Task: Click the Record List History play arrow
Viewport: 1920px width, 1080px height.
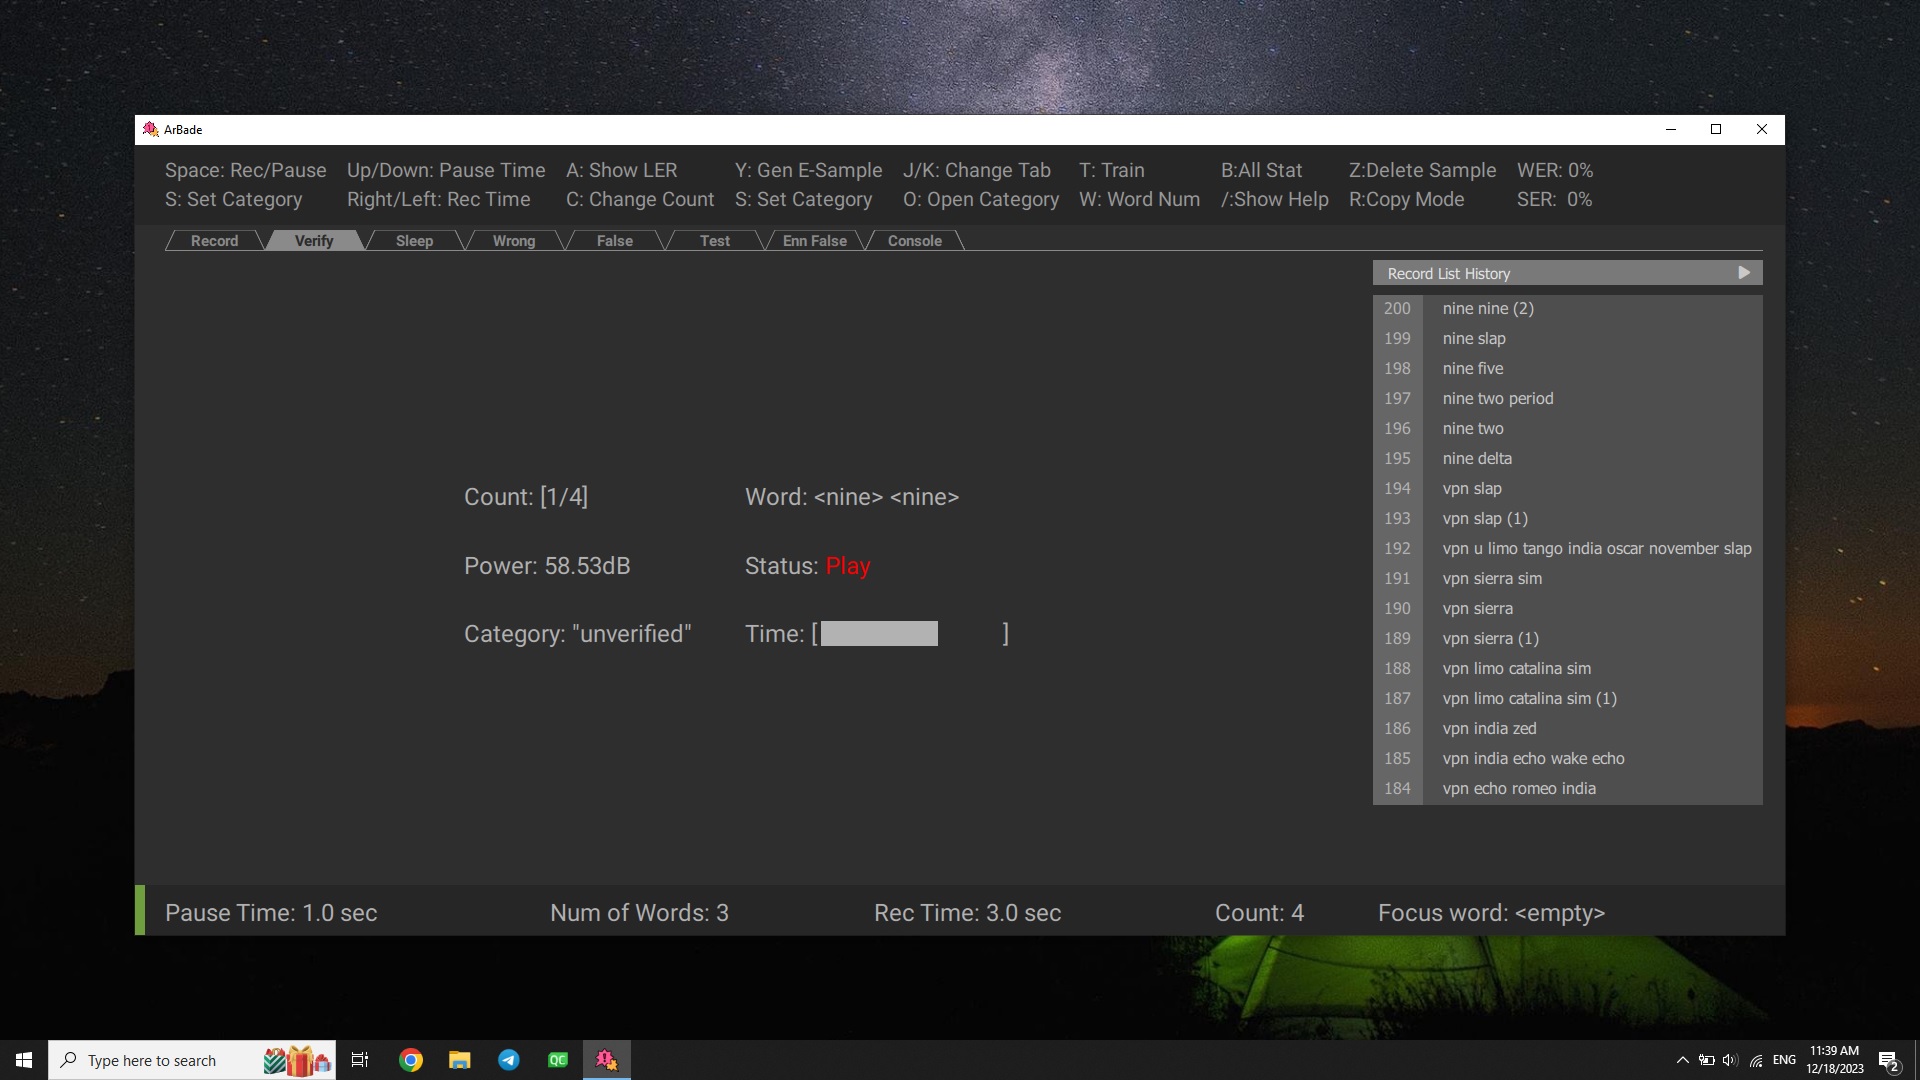Action: [x=1744, y=273]
